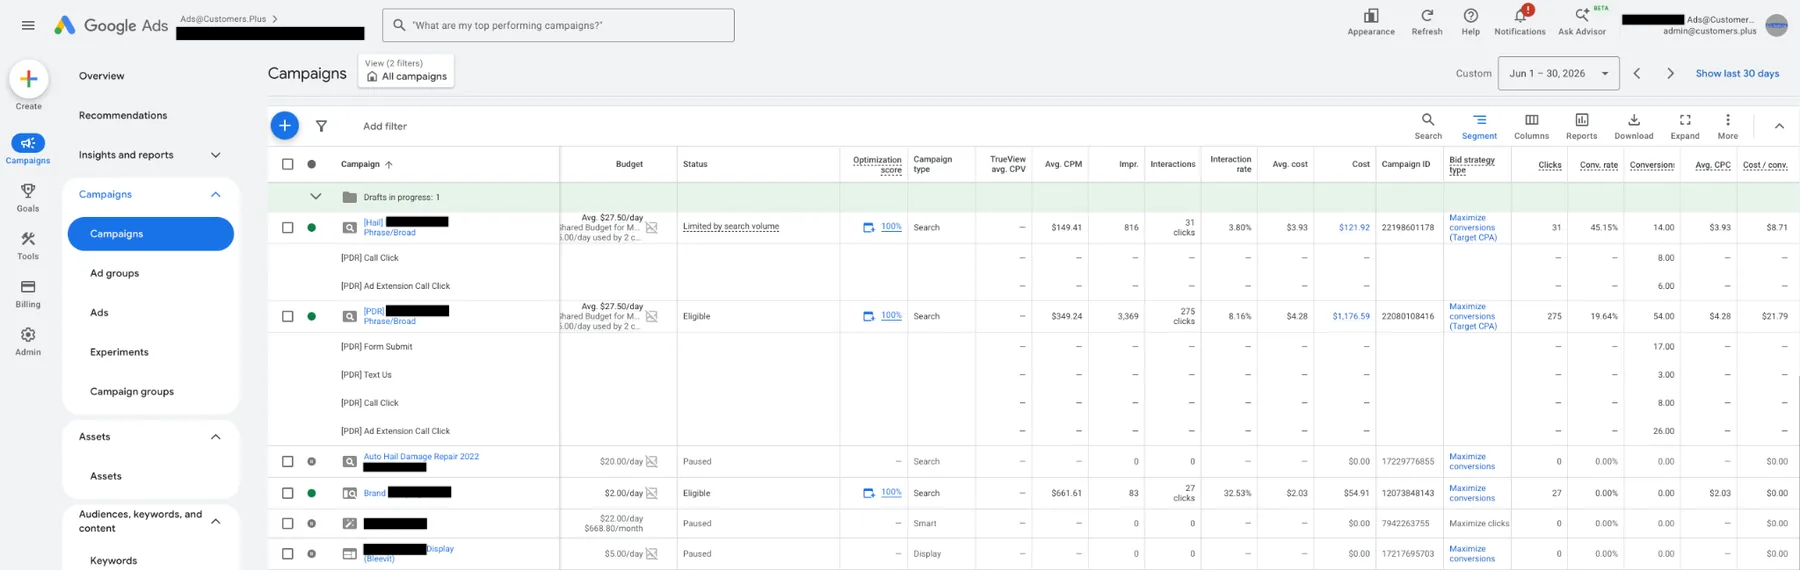Sort by the Campaign column header
The image size is (1800, 570).
tap(360, 164)
